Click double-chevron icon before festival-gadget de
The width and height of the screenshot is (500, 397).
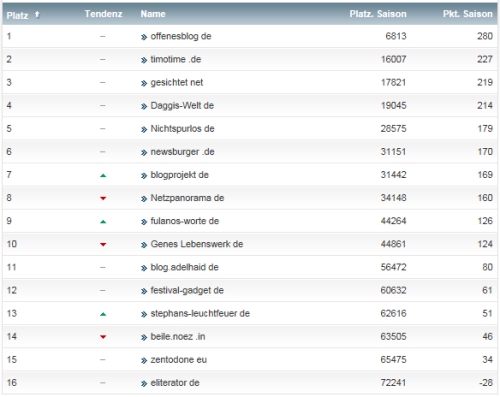tap(144, 291)
